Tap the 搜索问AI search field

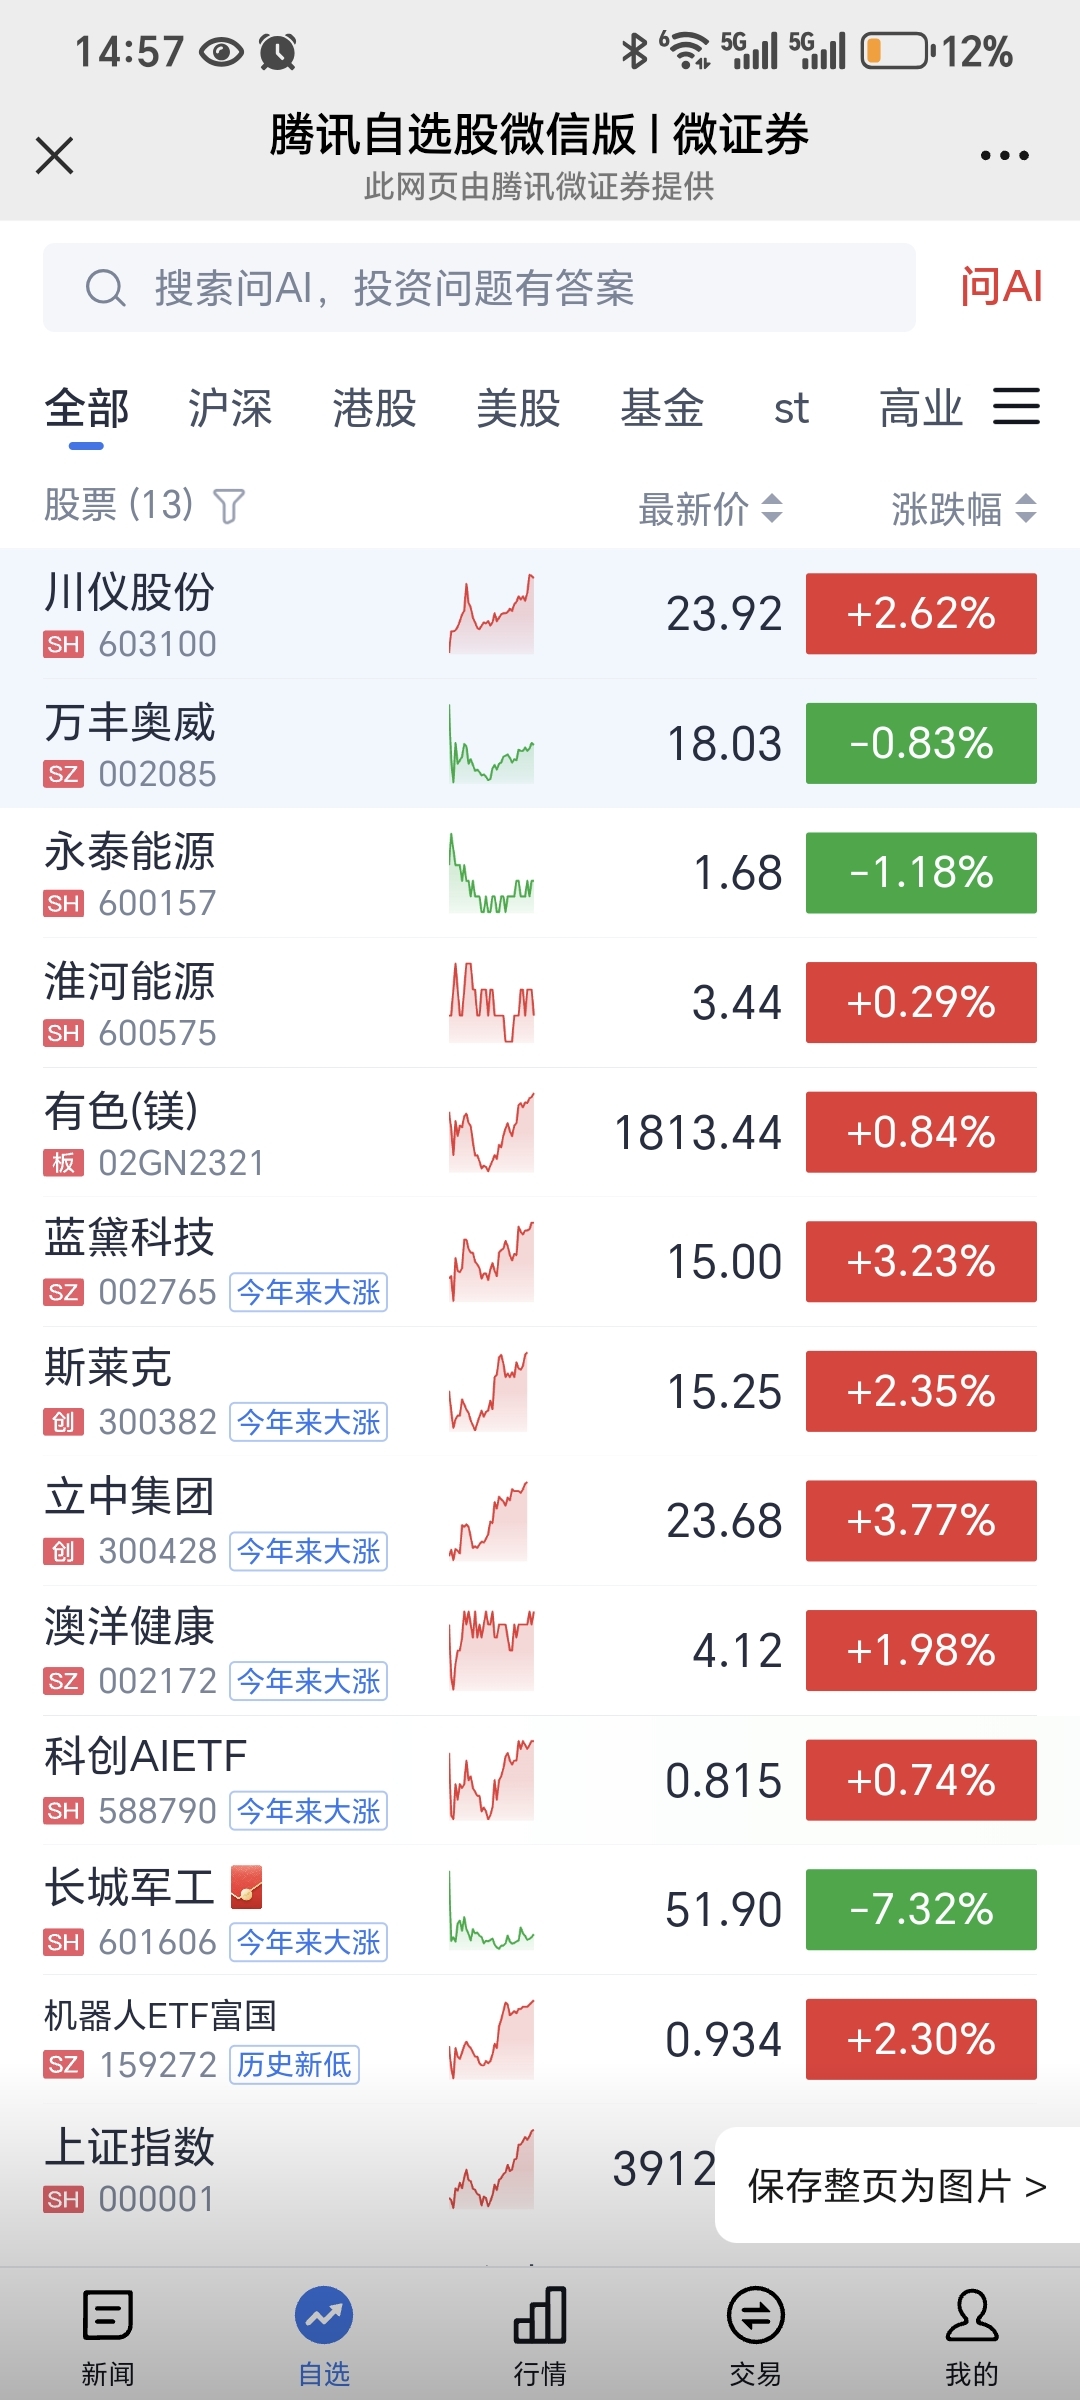pyautogui.click(x=479, y=288)
